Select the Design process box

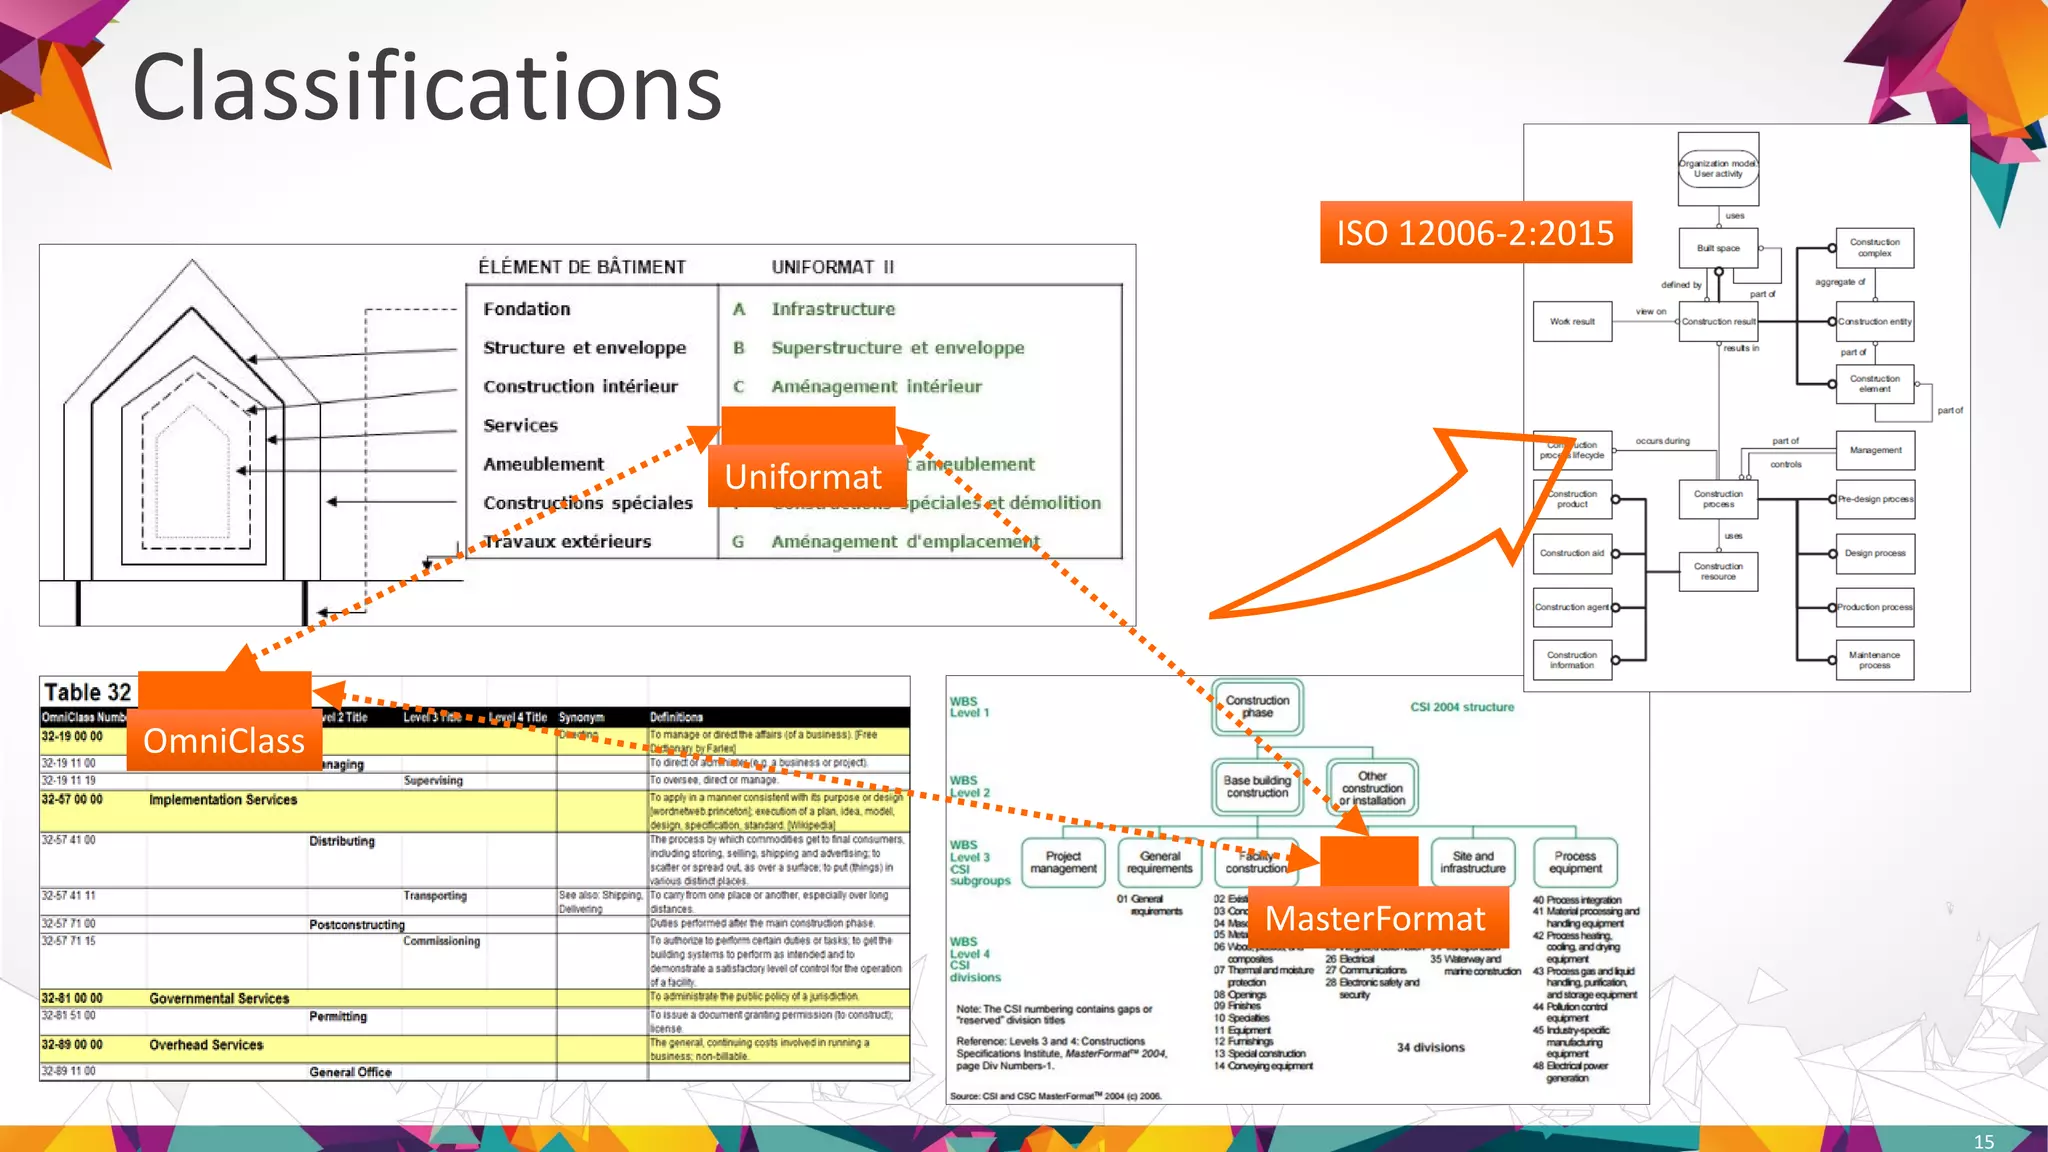1875,553
